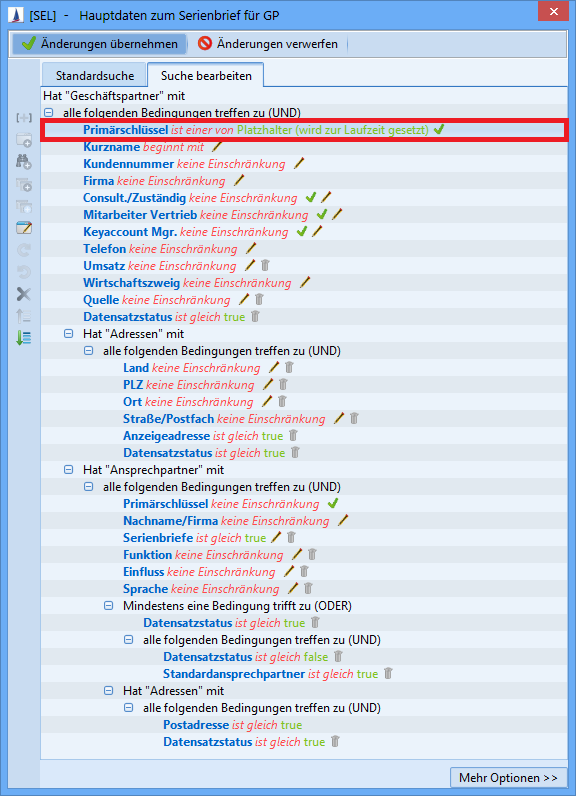This screenshot has width=576, height=796.
Task: Click pencil edit icon next to Kurzname
Action: tap(217, 147)
